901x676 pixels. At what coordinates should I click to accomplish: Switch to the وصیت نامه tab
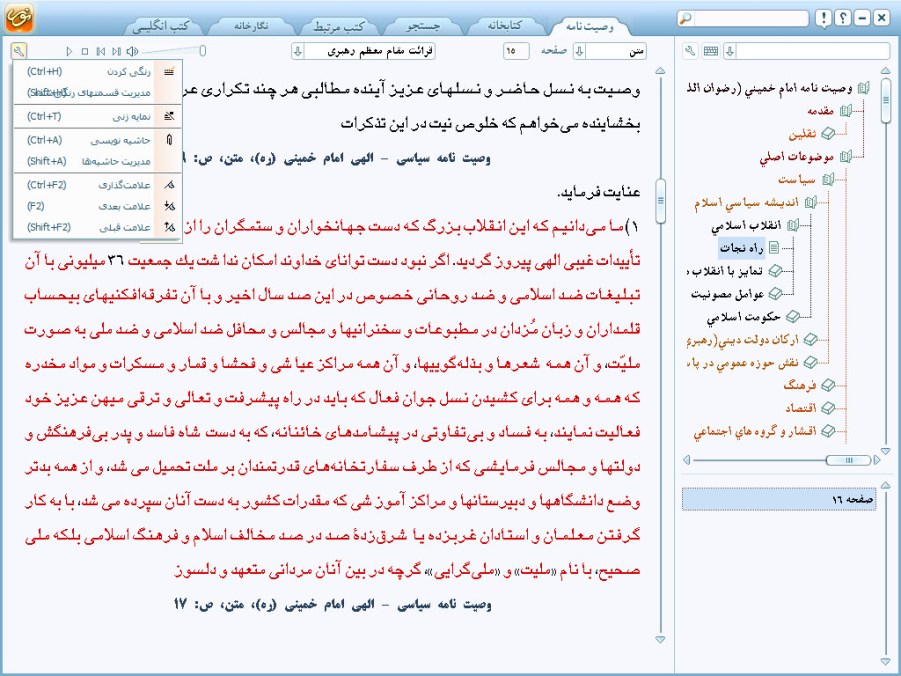(x=590, y=26)
